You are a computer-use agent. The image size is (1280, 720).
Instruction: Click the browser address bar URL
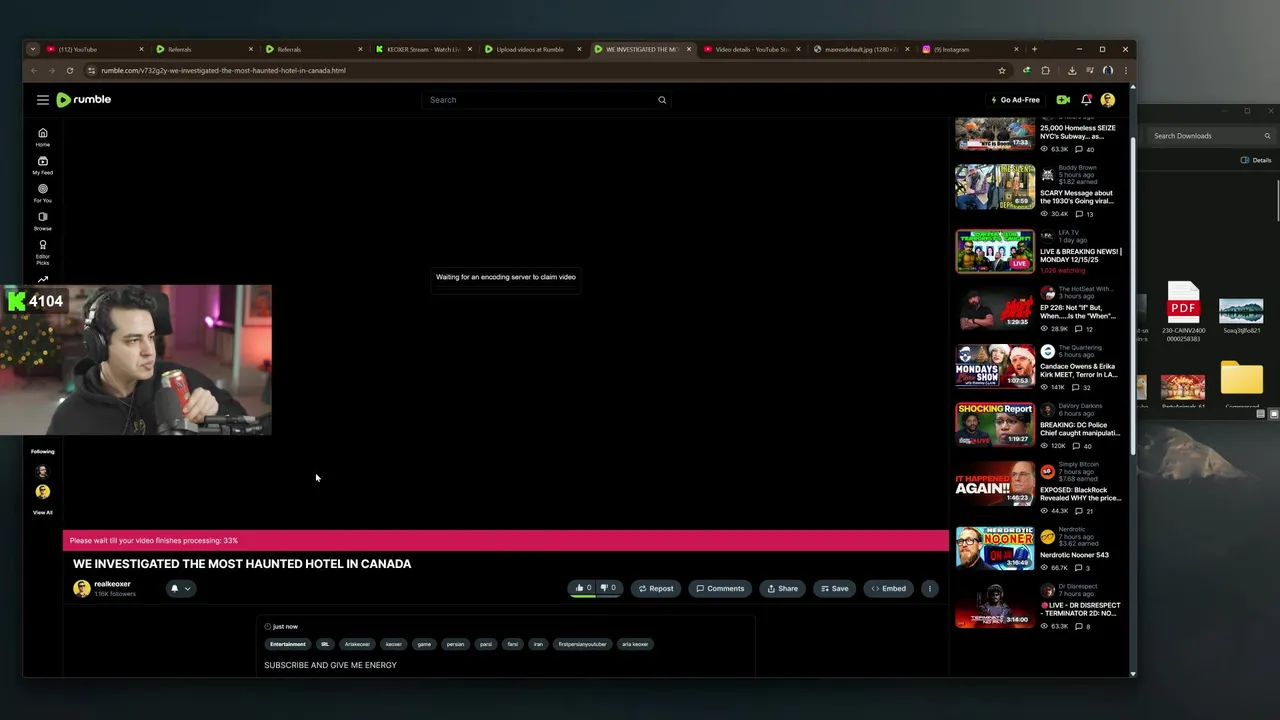point(223,71)
